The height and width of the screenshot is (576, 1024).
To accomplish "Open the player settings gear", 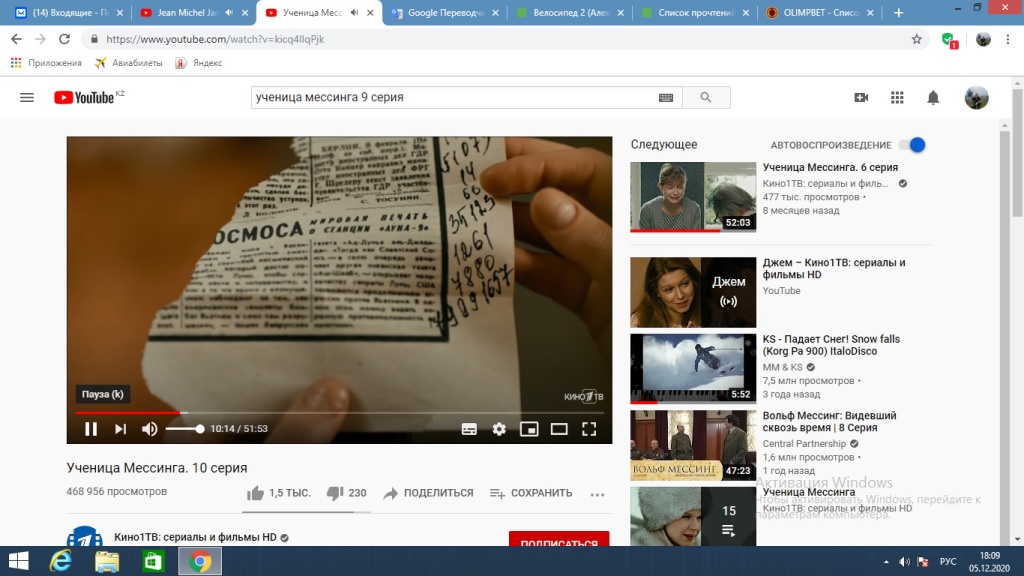I will tap(499, 429).
